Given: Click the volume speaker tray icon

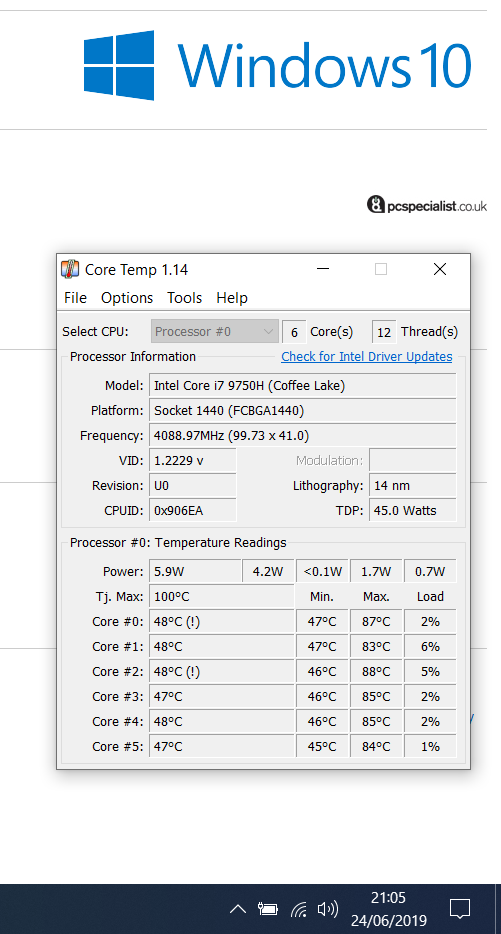Looking at the screenshot, I should pos(328,909).
